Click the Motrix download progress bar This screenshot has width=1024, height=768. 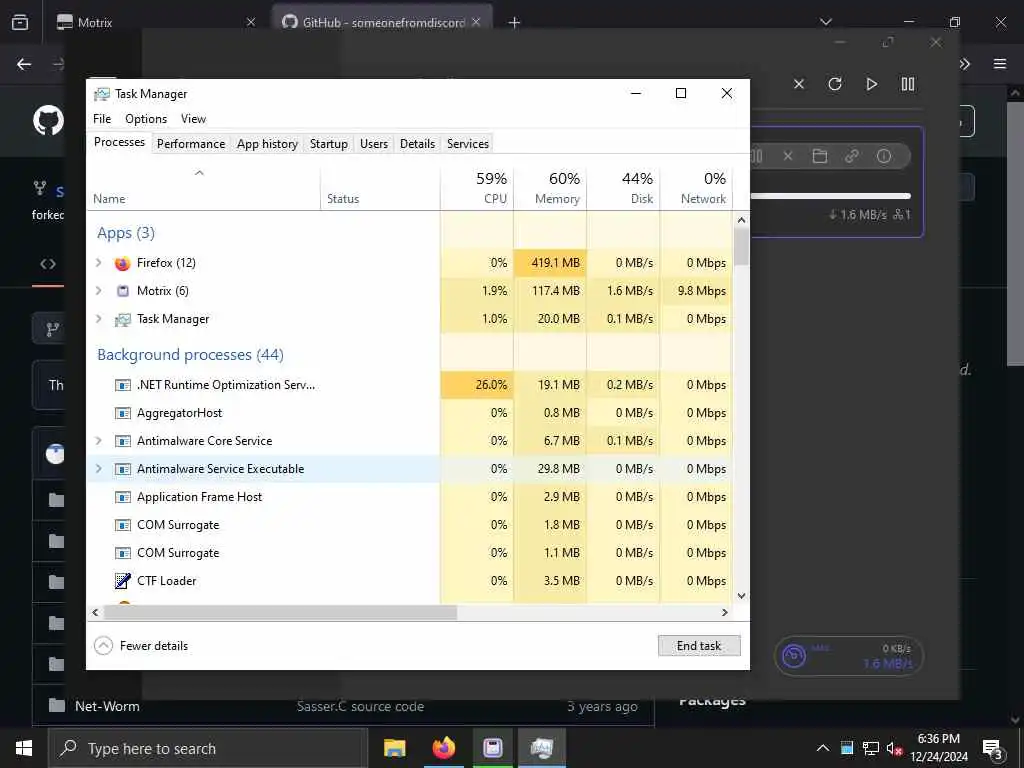point(831,196)
